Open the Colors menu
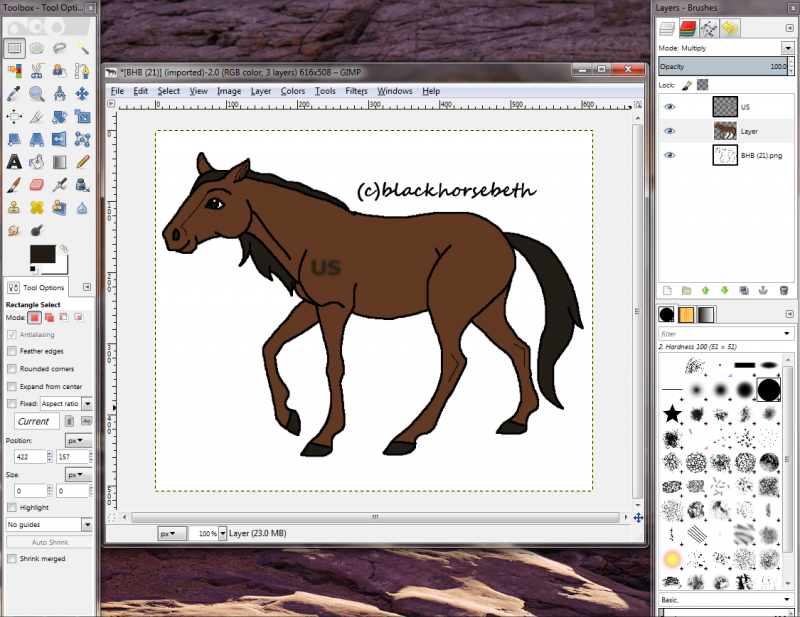800x617 pixels. point(292,91)
